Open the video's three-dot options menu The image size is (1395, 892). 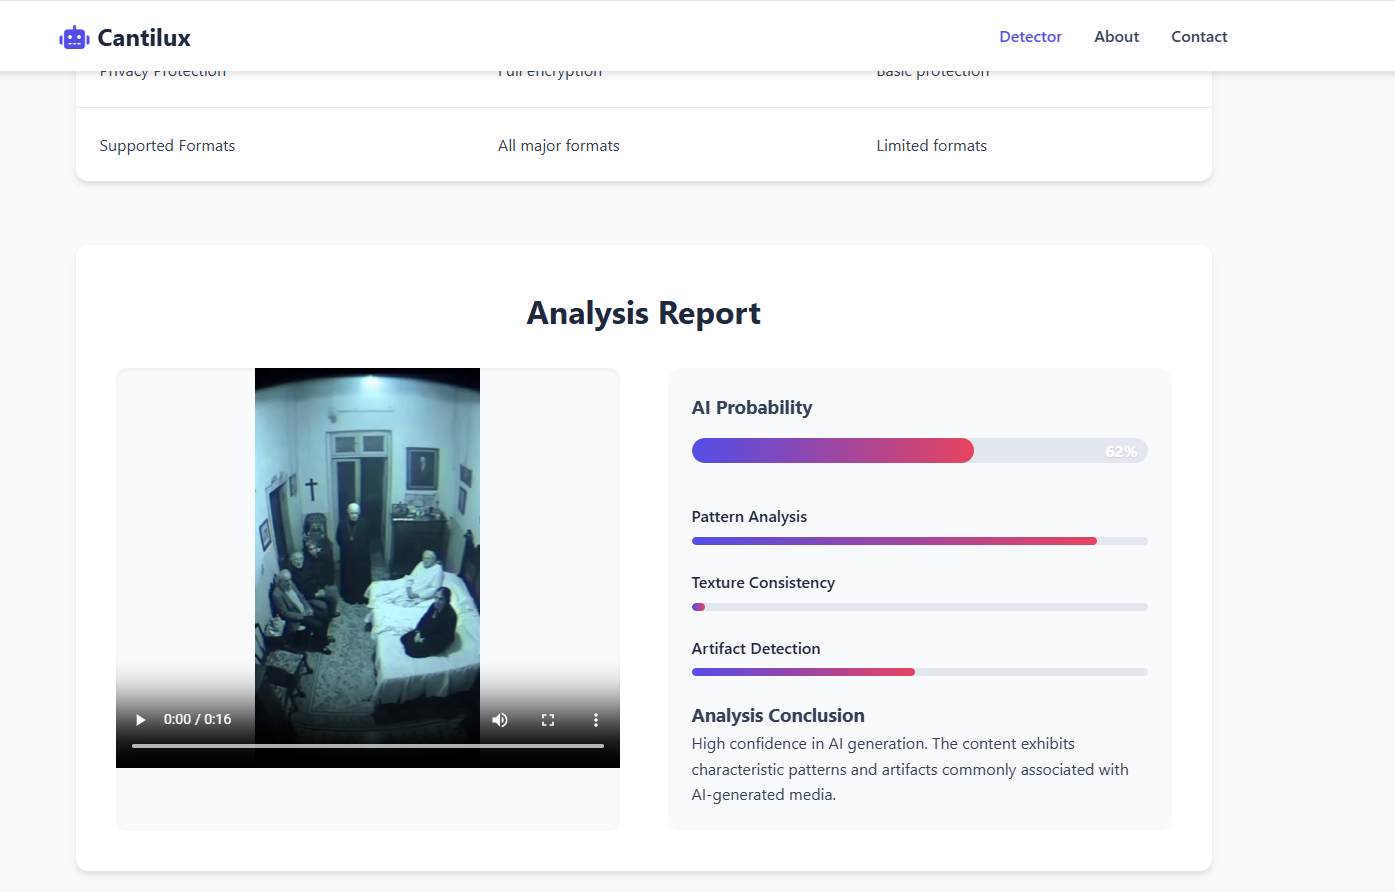coord(596,720)
